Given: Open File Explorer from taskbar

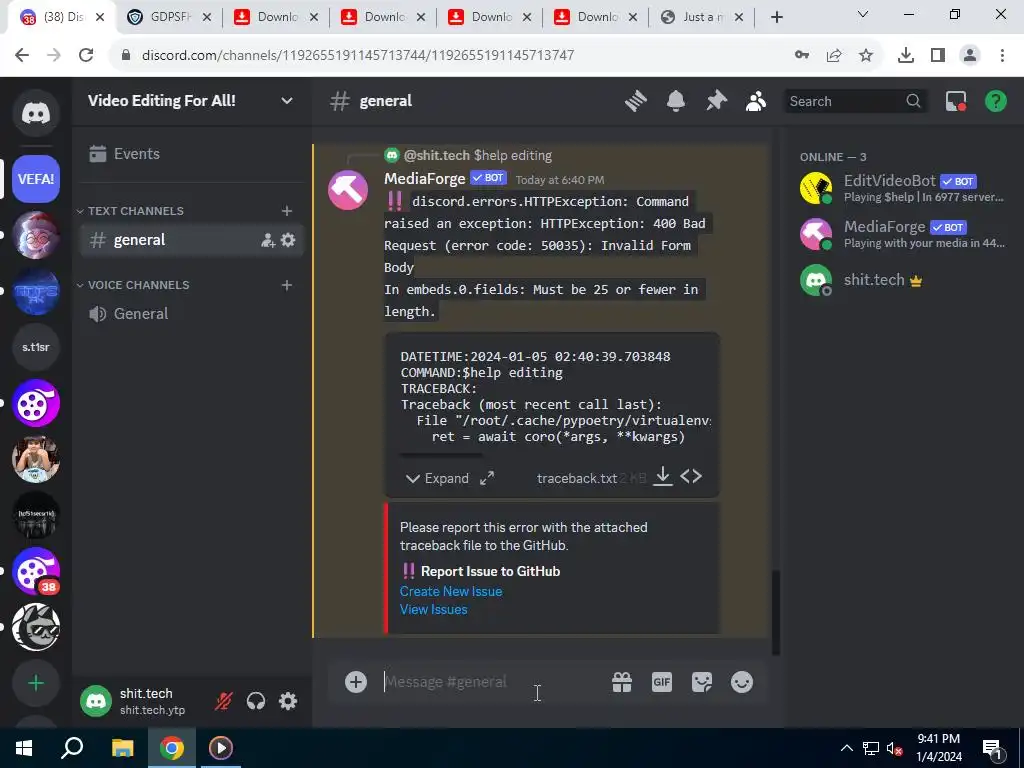Looking at the screenshot, I should 122,748.
